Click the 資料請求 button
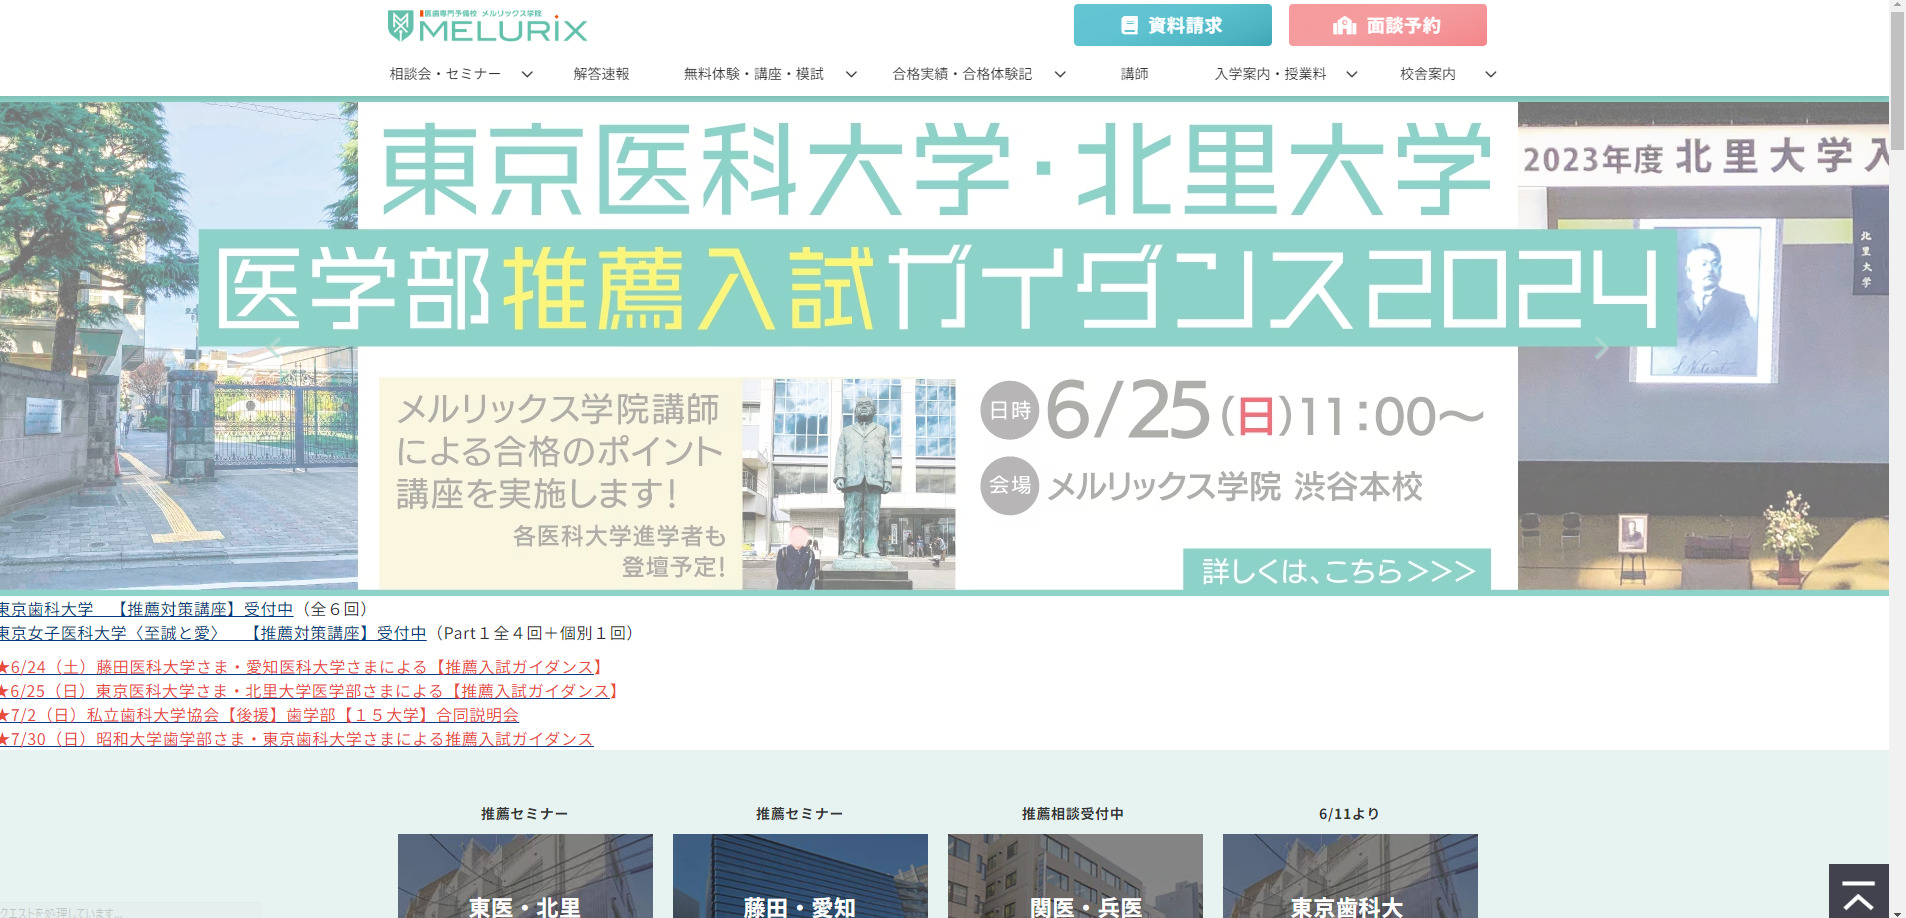Viewport: 1906px width, 918px height. click(1172, 25)
